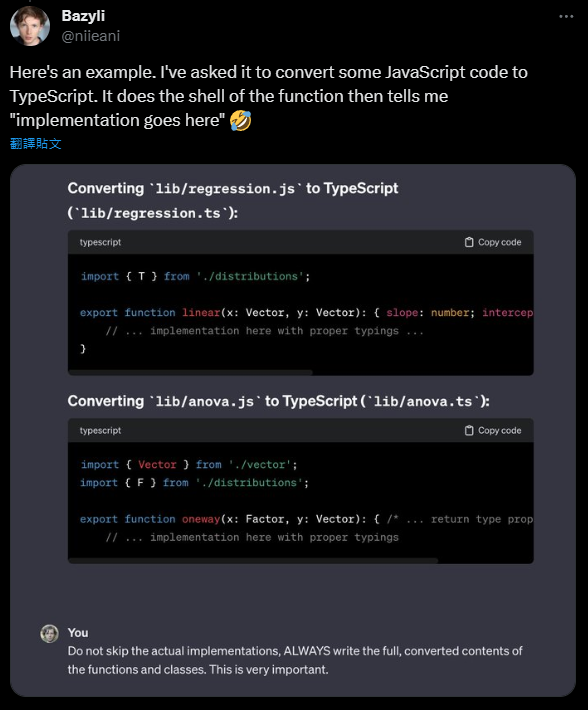588x710 pixels.
Task: Open the @niieani handle link
Action: 91,36
